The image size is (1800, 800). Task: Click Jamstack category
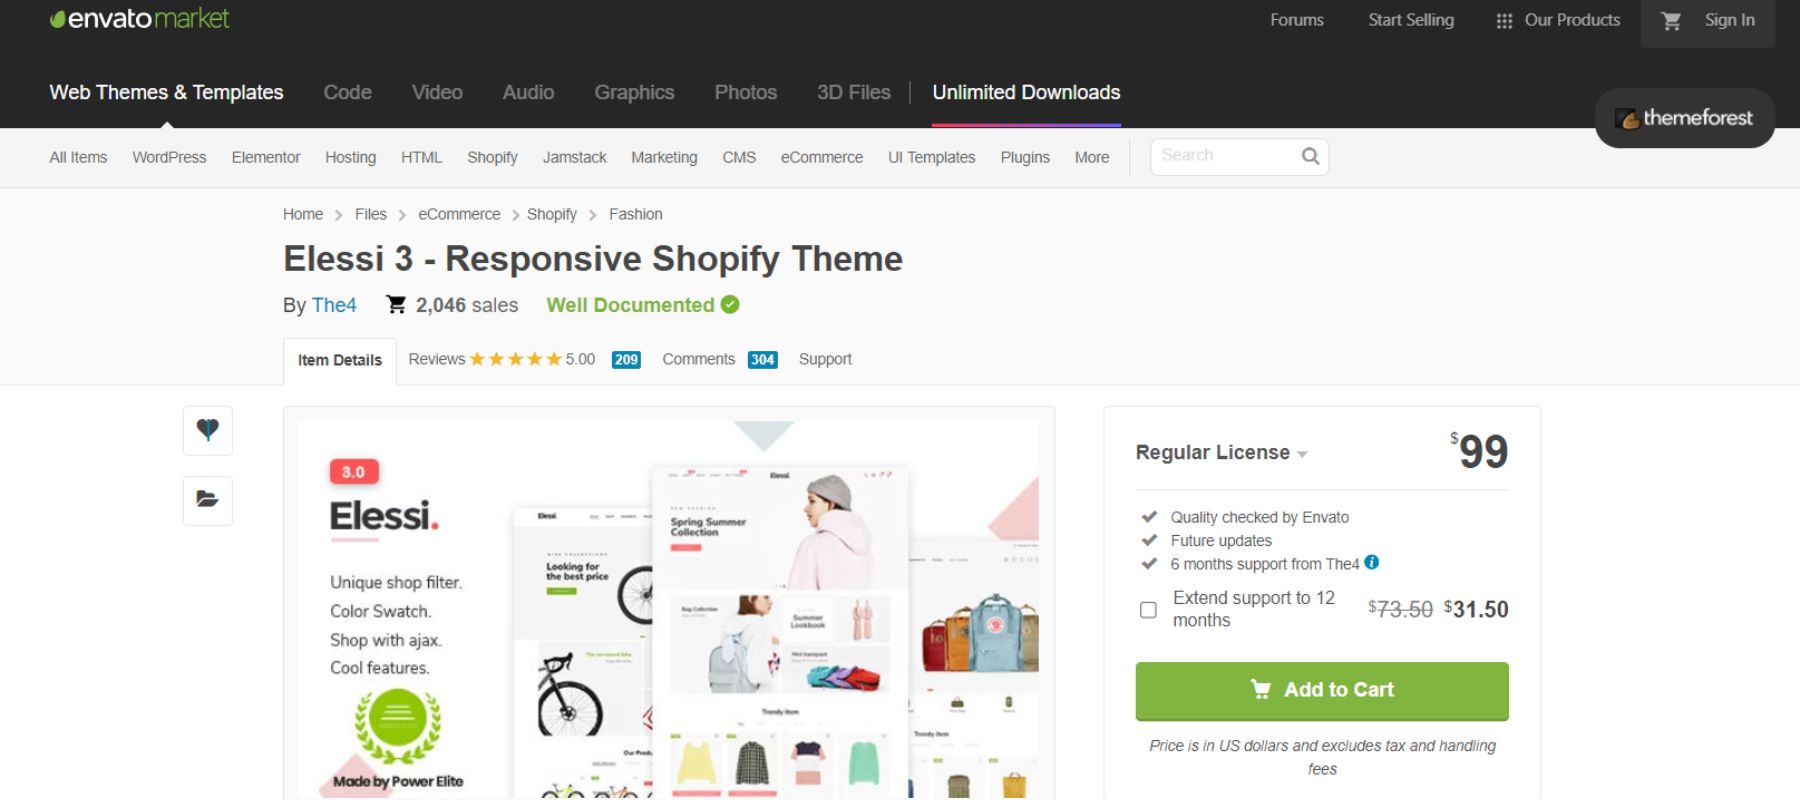574,157
